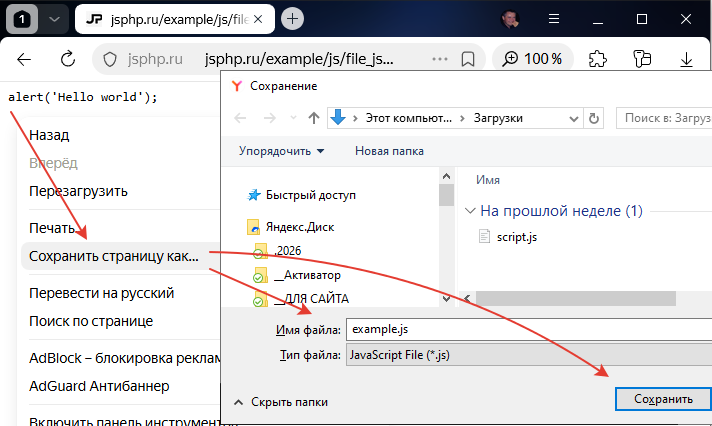The height and width of the screenshot is (426, 712).
Task: Reload the page with refresh icon
Action: click(69, 59)
